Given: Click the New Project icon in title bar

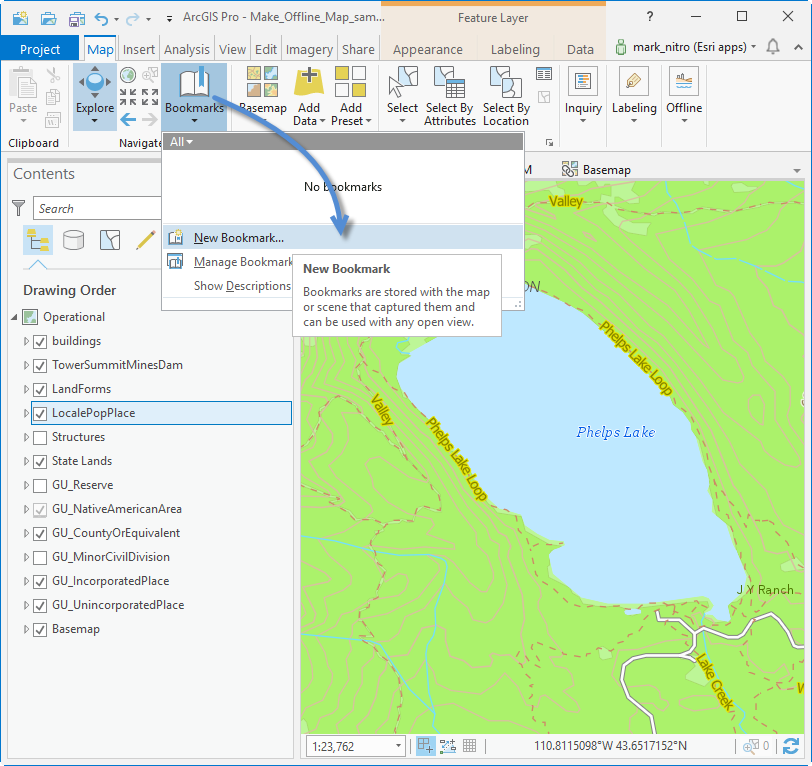Looking at the screenshot, I should tap(20, 19).
